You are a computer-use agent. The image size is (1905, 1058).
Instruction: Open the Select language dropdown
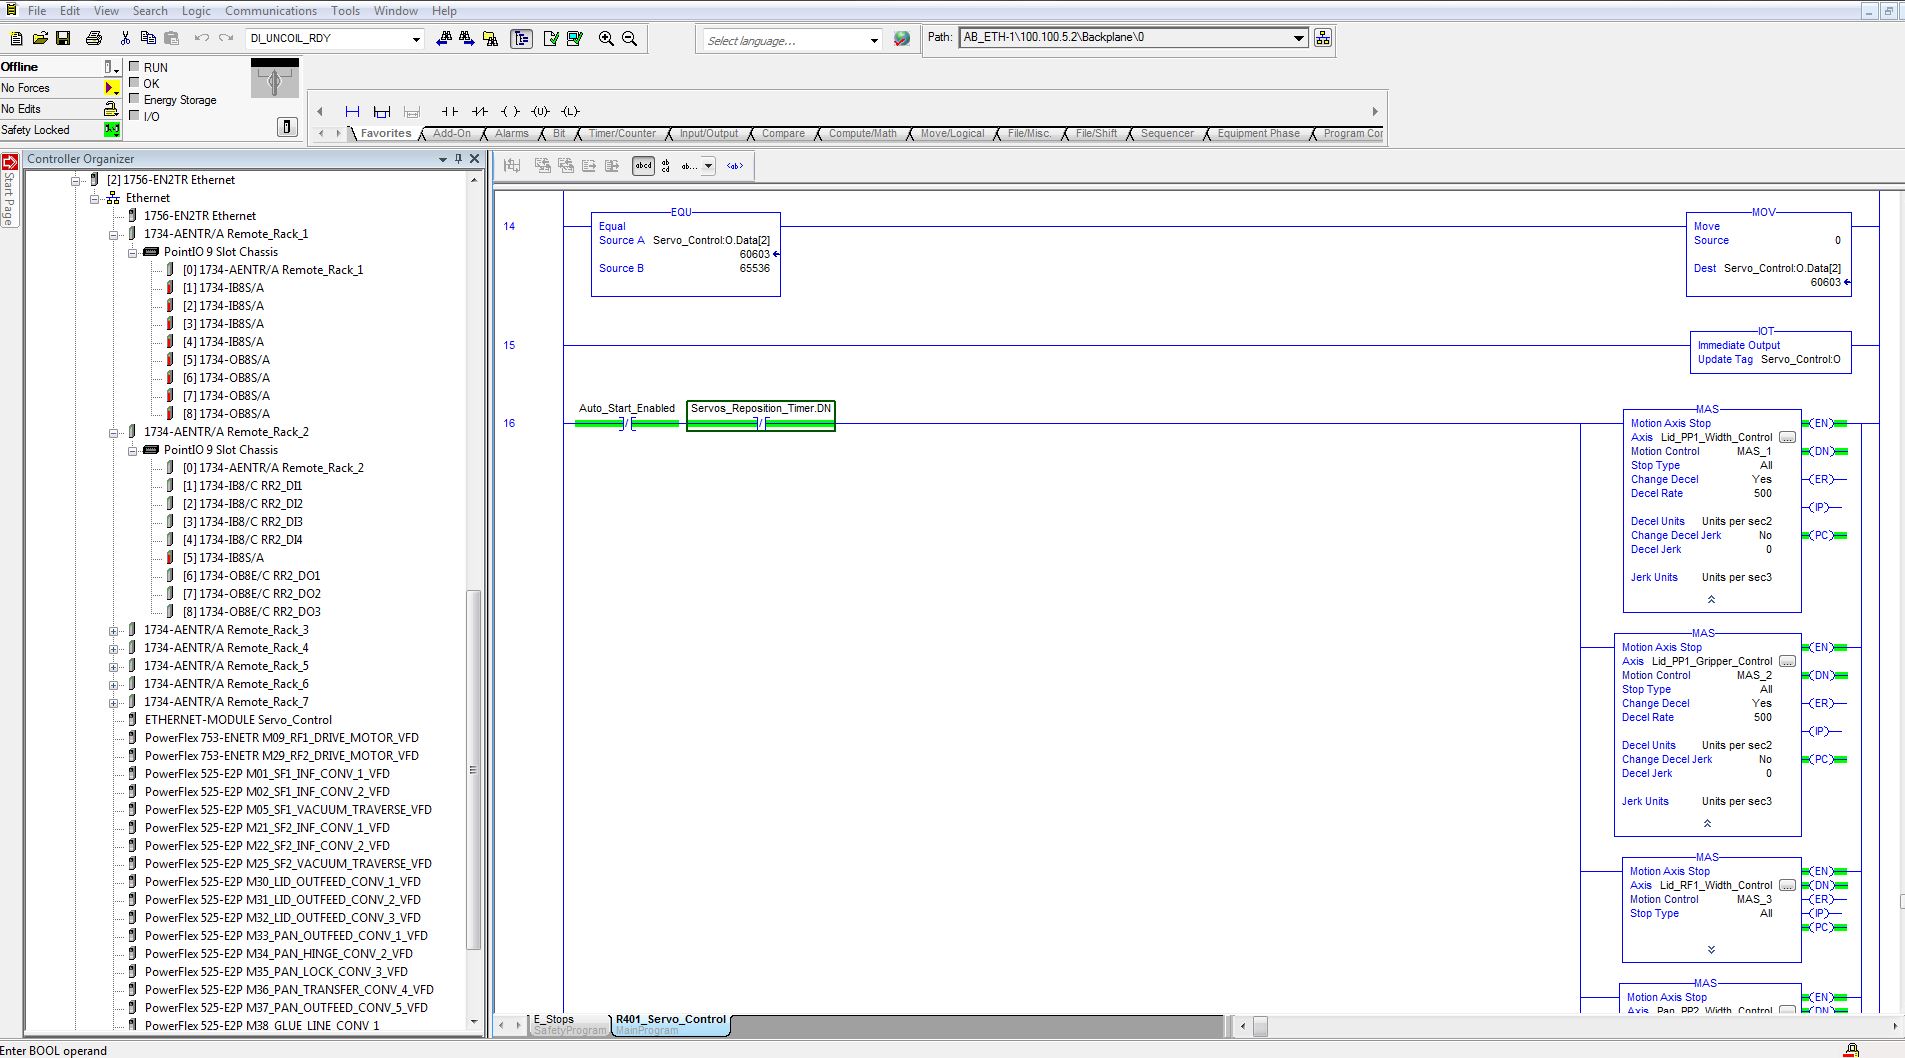tap(874, 40)
